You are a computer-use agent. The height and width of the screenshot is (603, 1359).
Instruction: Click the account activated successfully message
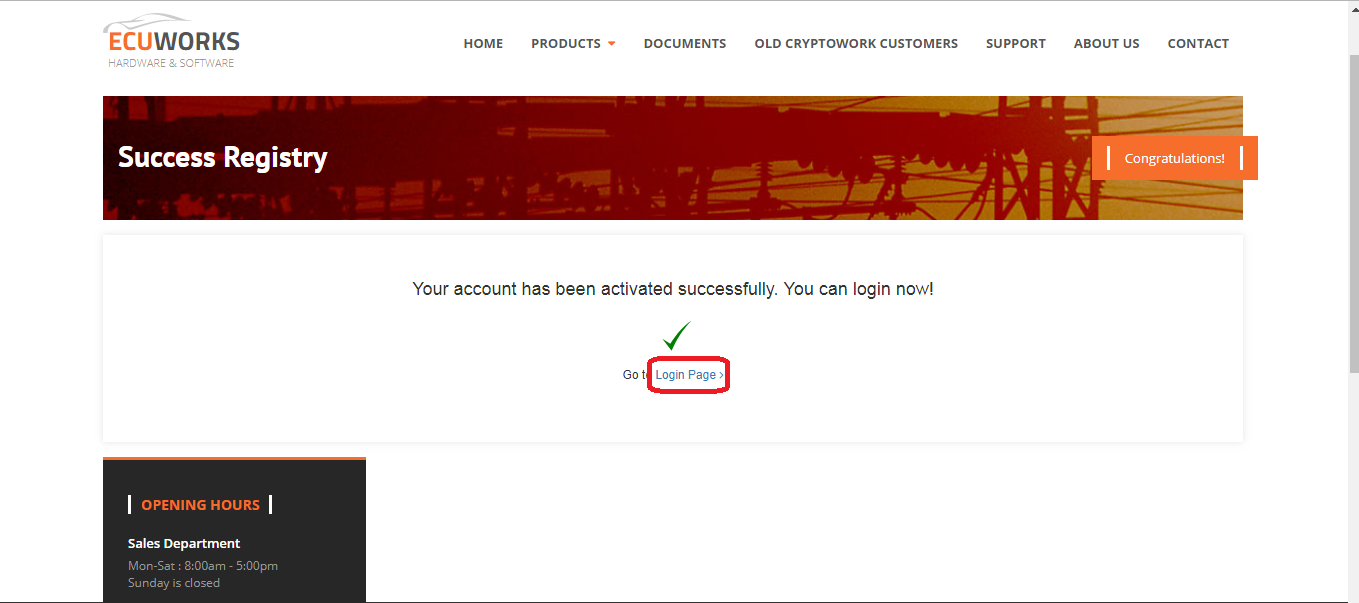click(673, 289)
